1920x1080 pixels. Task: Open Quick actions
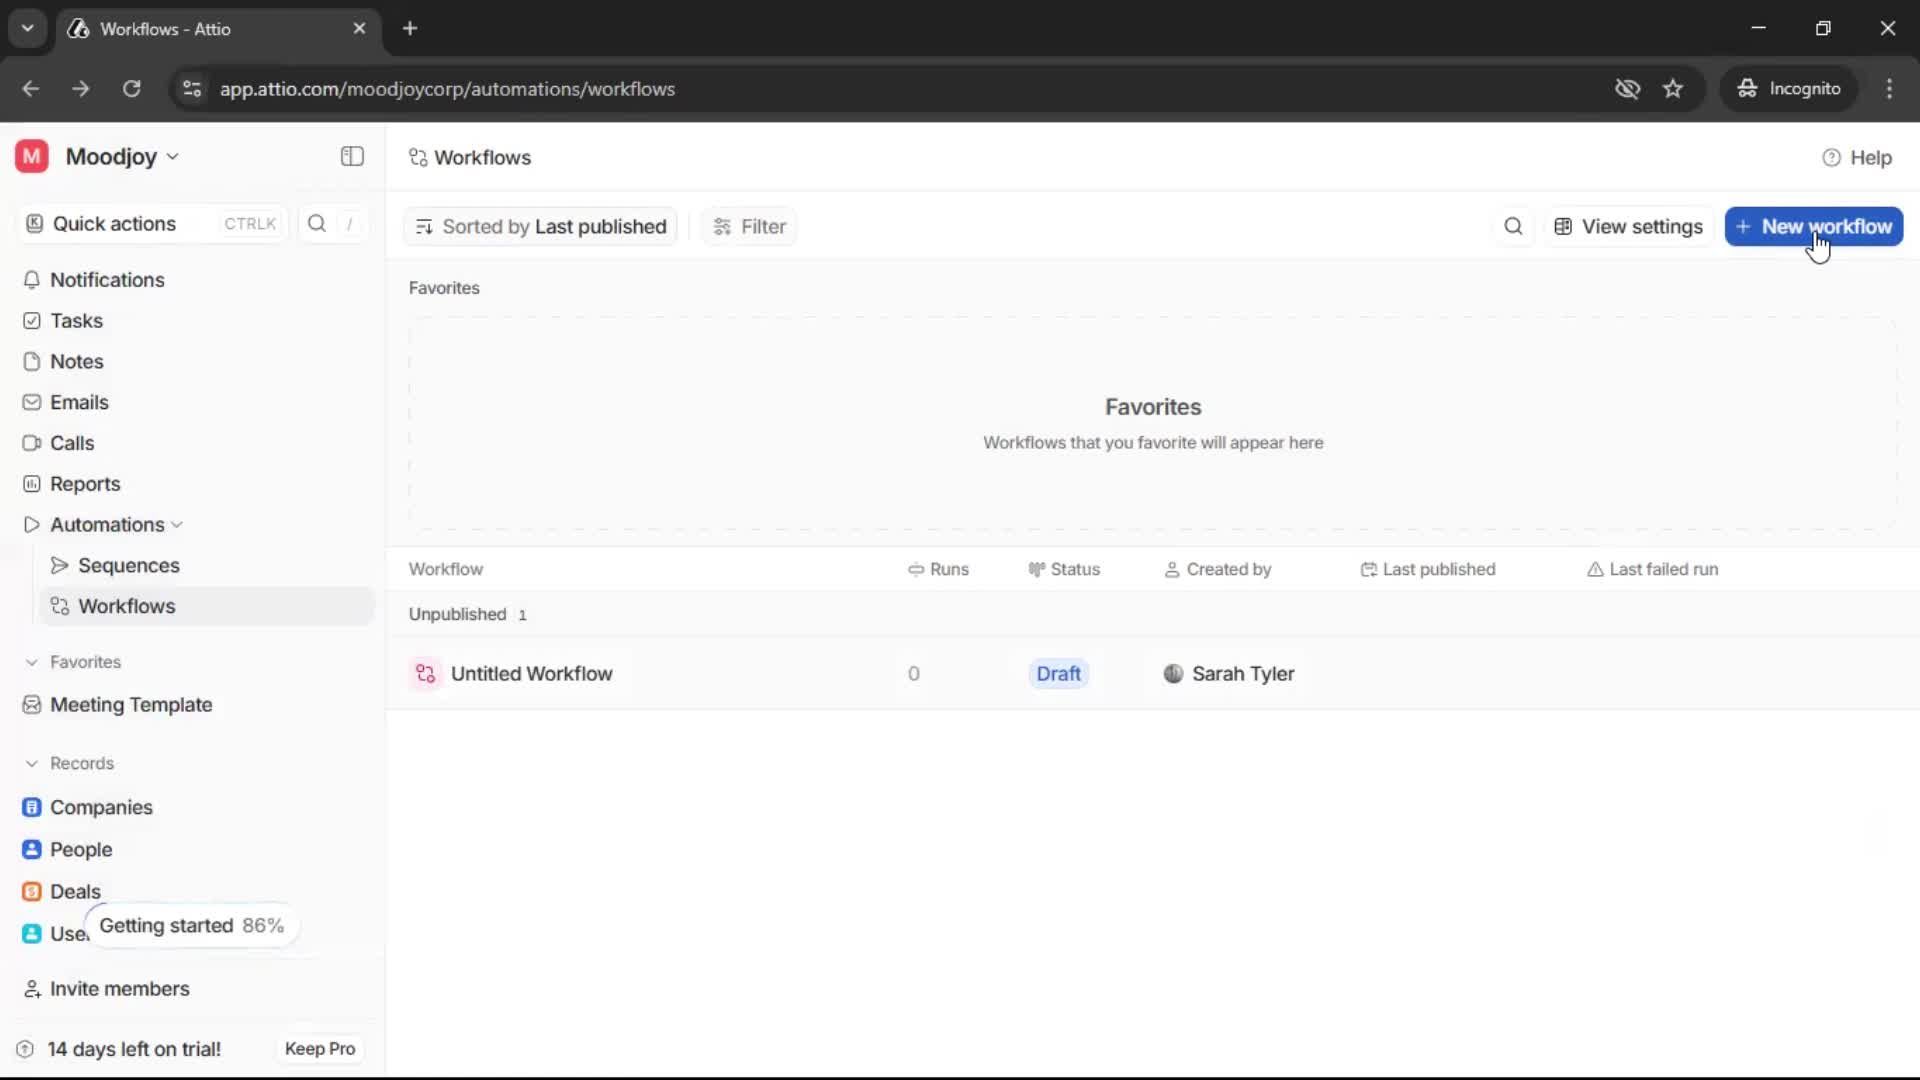[152, 223]
